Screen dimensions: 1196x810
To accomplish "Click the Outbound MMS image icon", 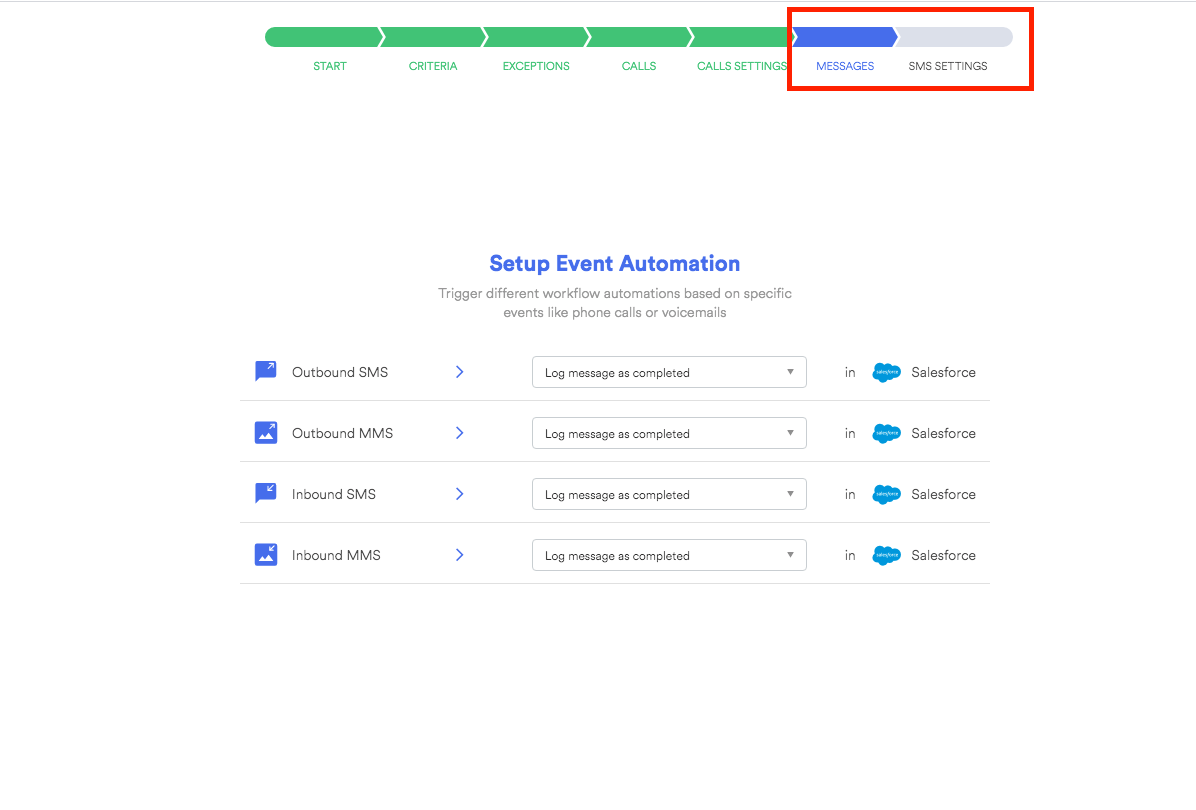I will click(x=265, y=432).
